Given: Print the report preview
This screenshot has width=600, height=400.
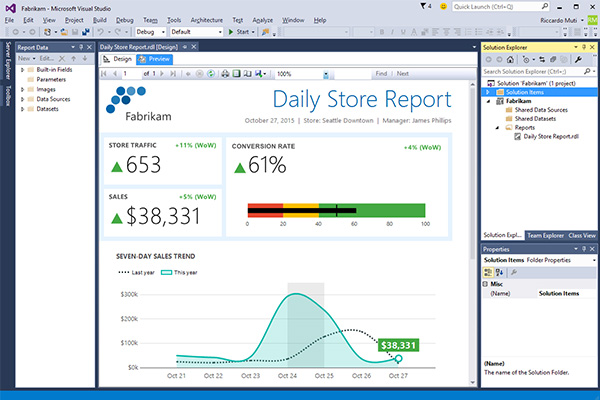Looking at the screenshot, I should coord(225,73).
